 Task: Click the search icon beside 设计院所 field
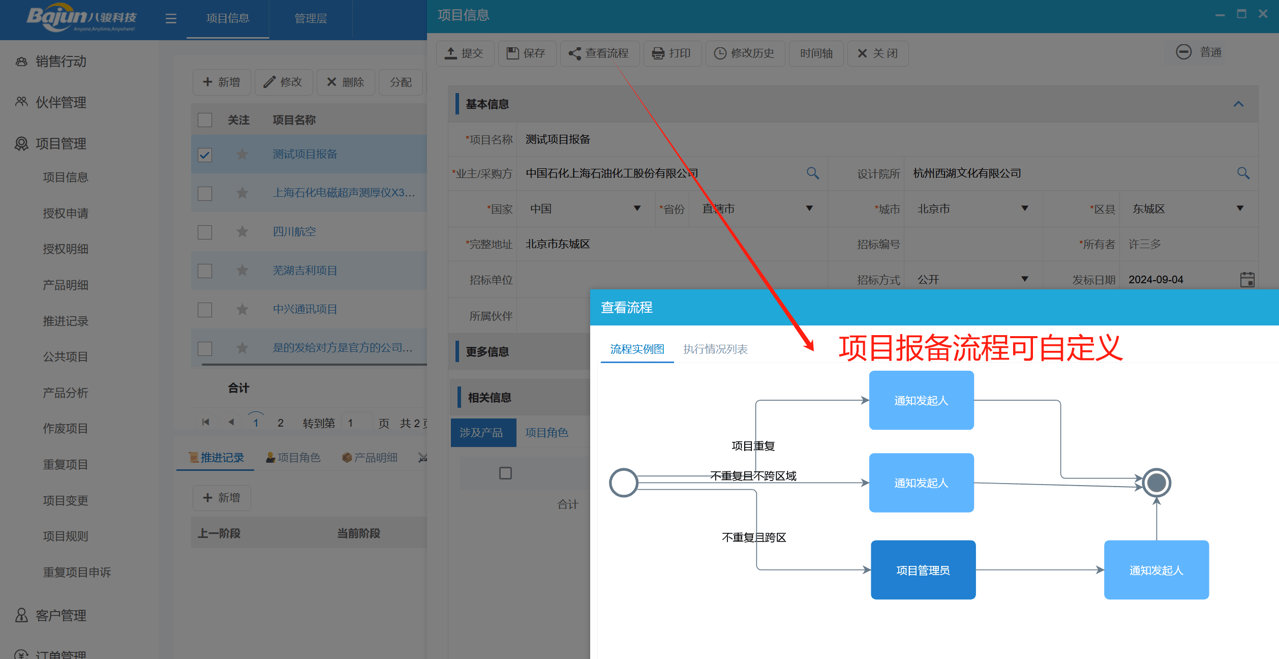click(x=1243, y=173)
